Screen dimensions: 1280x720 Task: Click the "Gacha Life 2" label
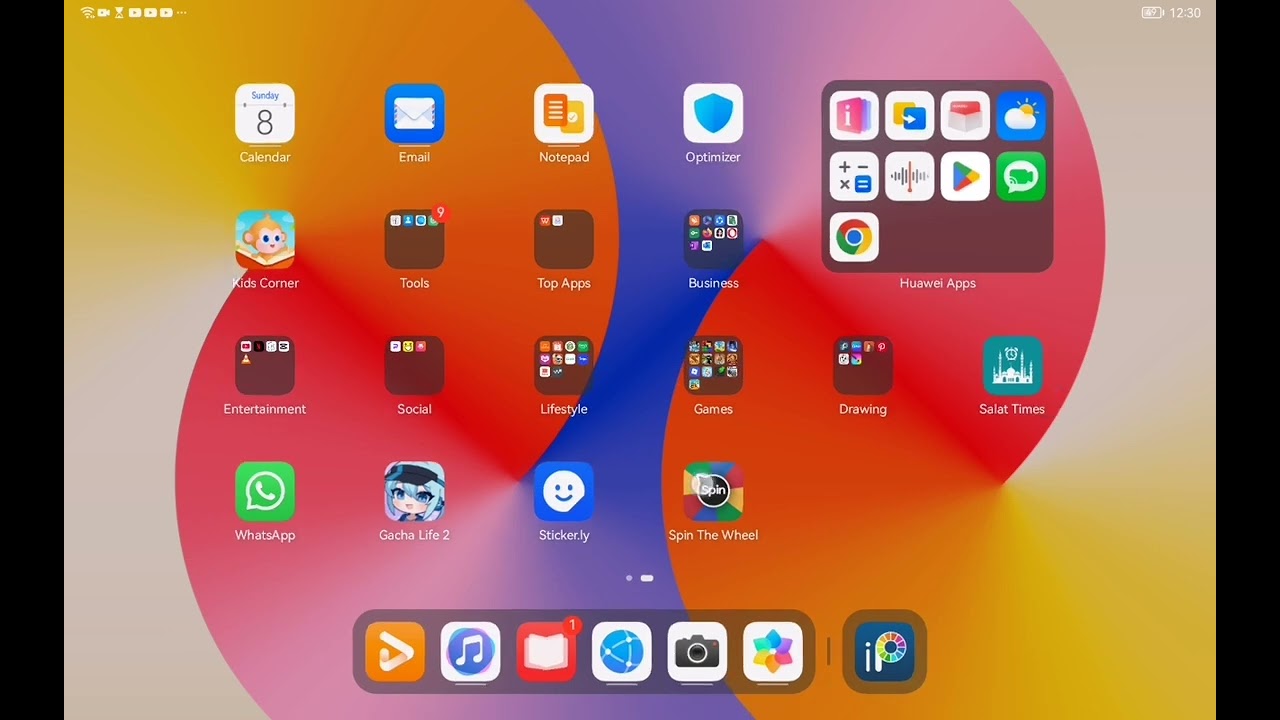[x=414, y=535]
